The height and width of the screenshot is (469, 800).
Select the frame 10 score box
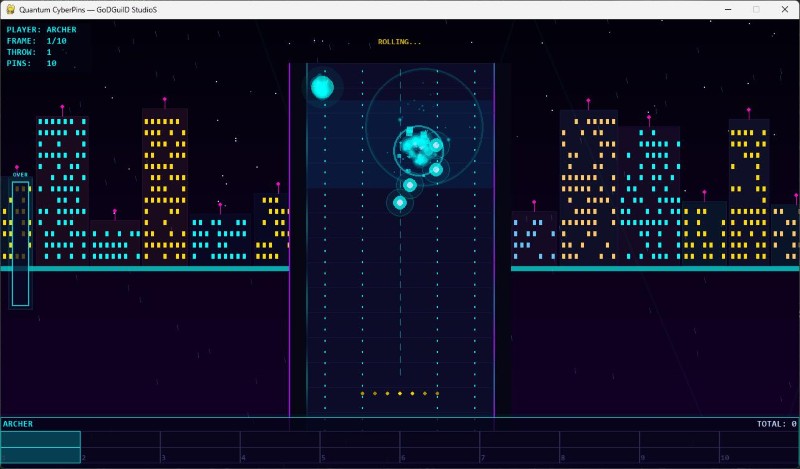pos(759,447)
